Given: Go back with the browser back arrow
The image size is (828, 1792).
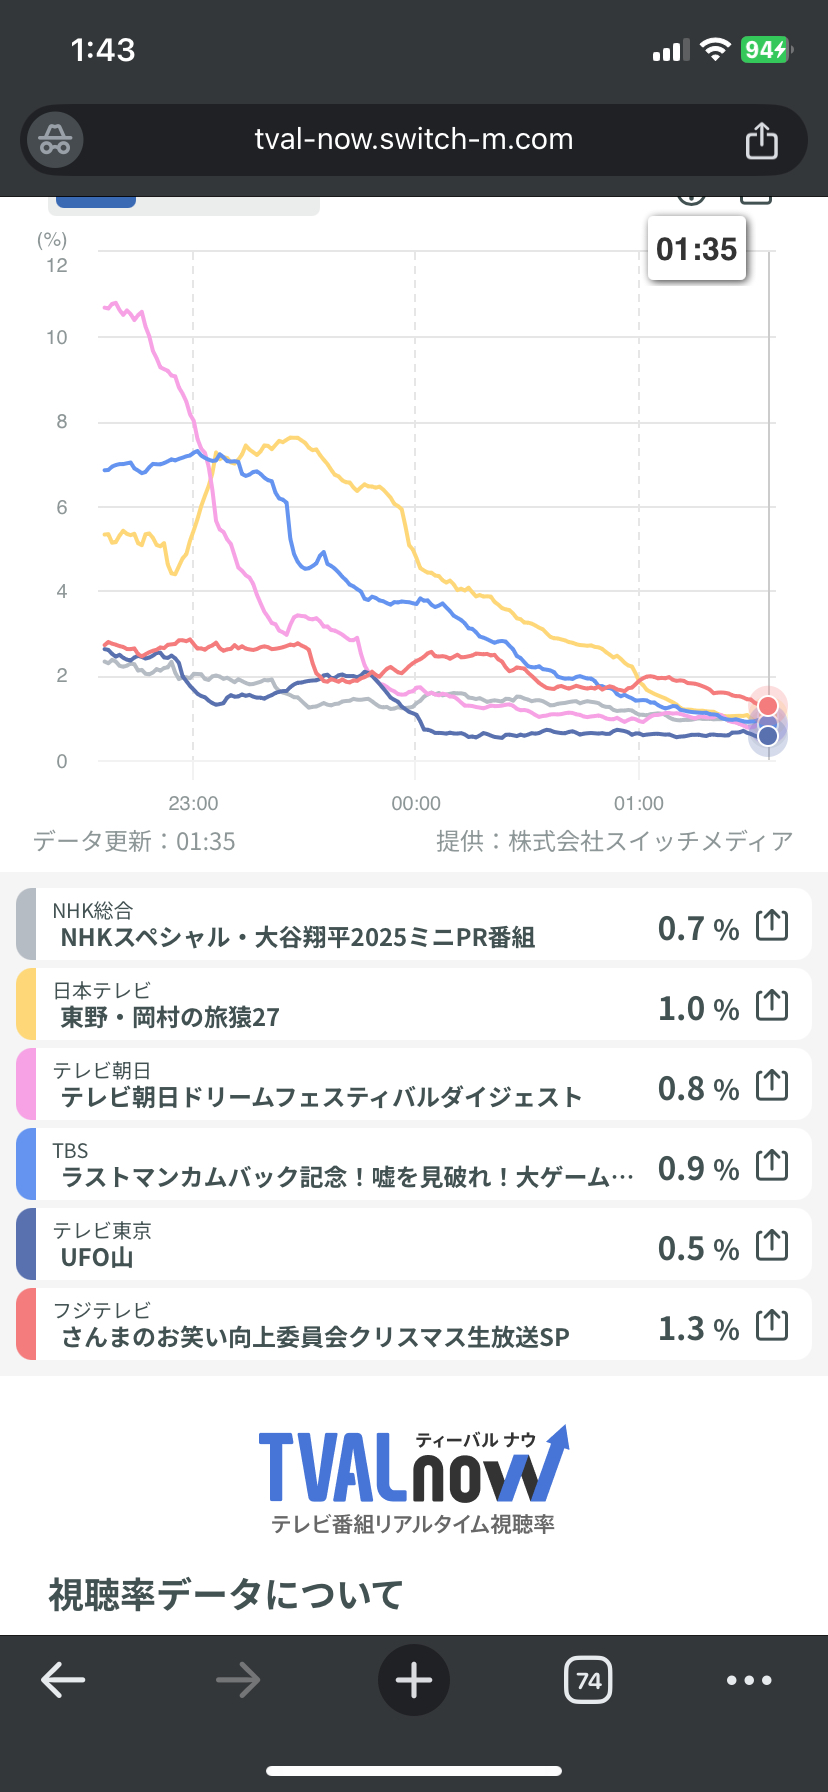Looking at the screenshot, I should pos(63,1680).
